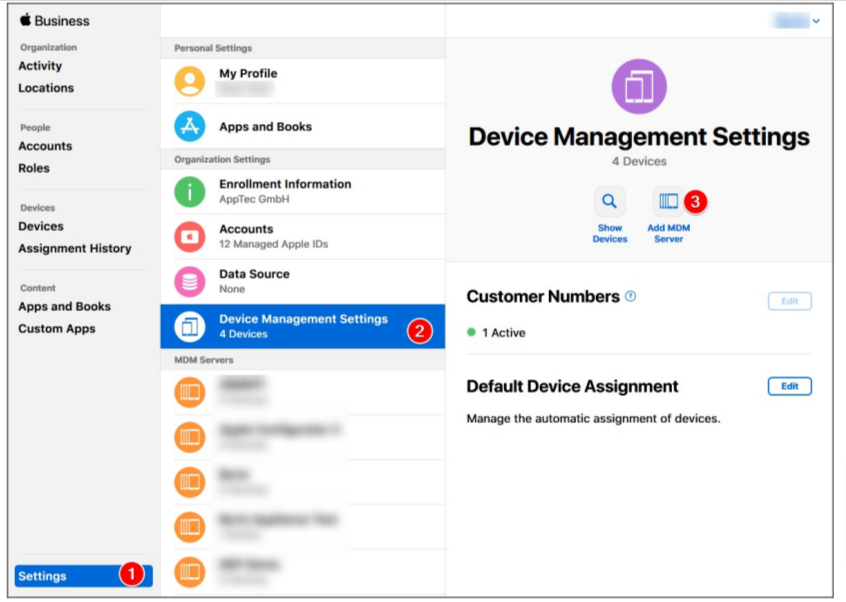Click the Apps and Books store icon
Image resolution: width=846 pixels, height=602 pixels.
coord(190,127)
